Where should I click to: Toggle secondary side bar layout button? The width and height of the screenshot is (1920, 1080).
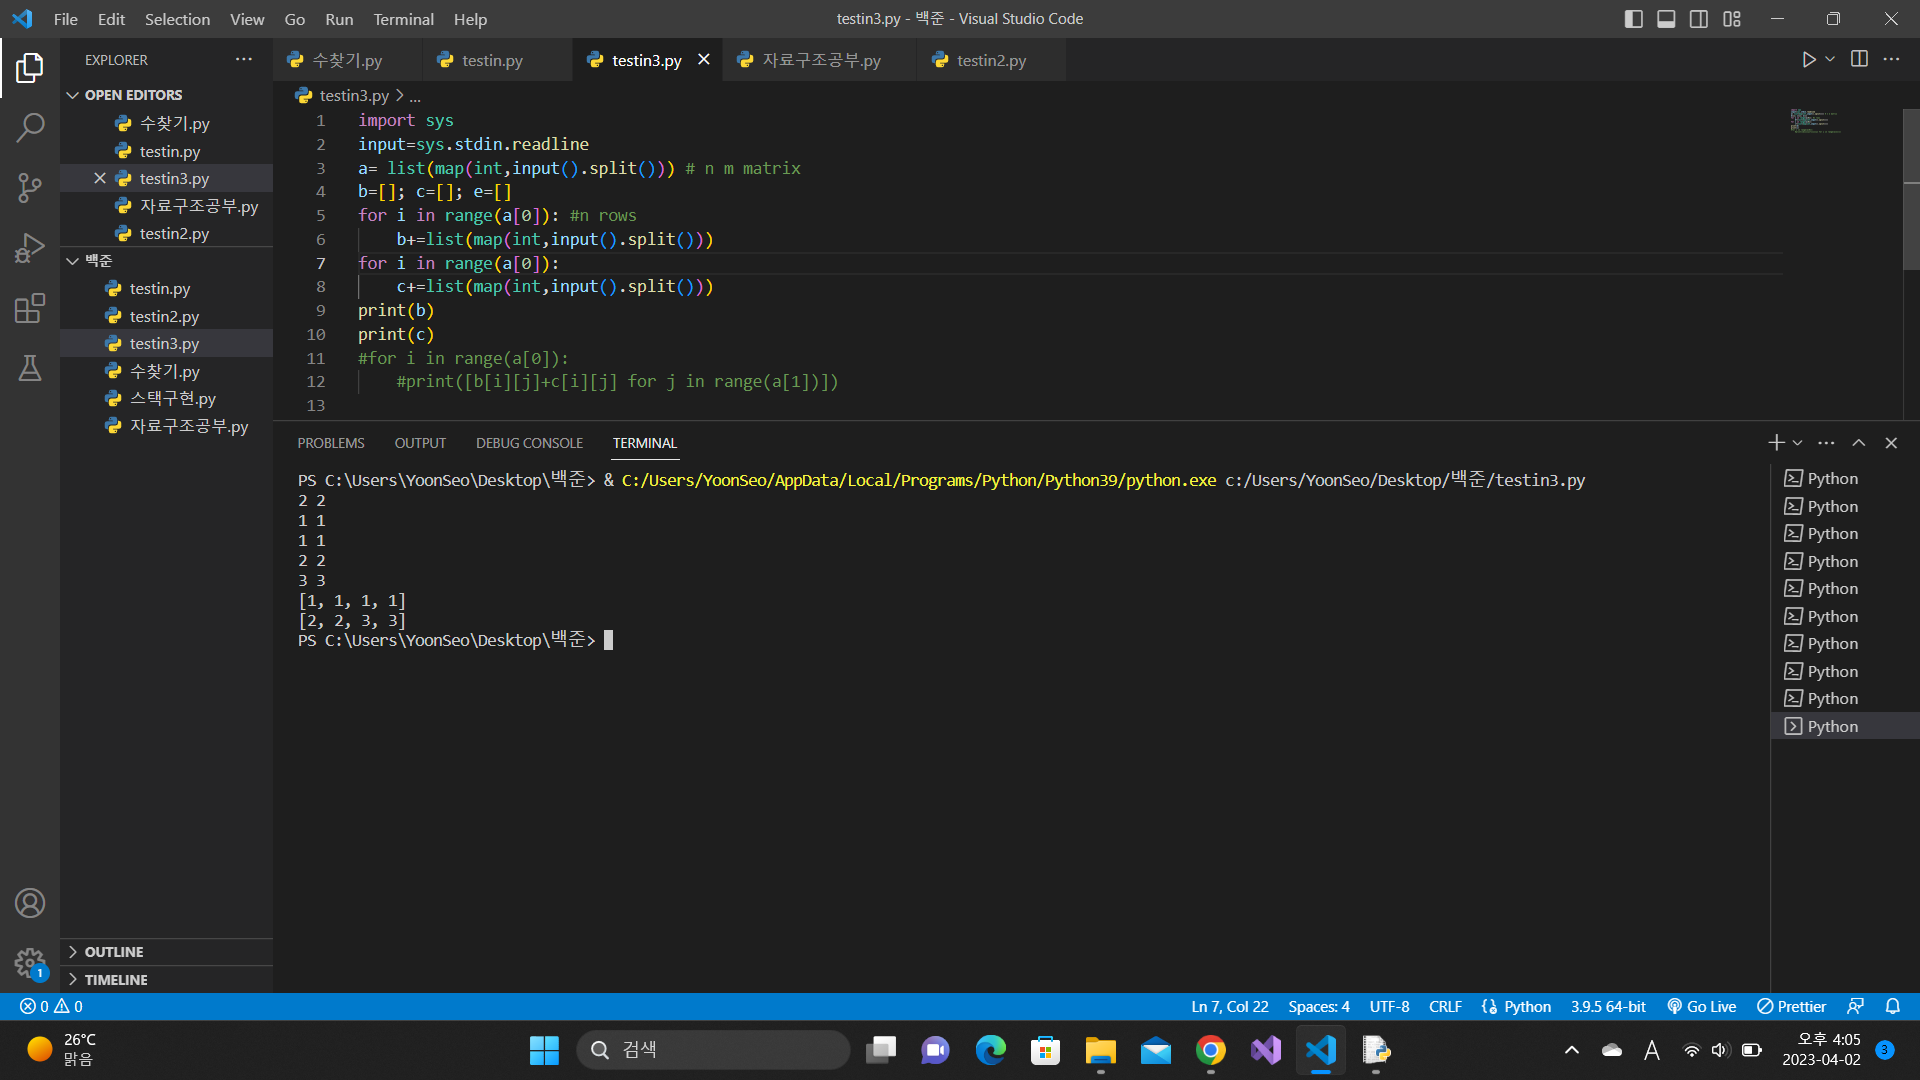coord(1699,19)
